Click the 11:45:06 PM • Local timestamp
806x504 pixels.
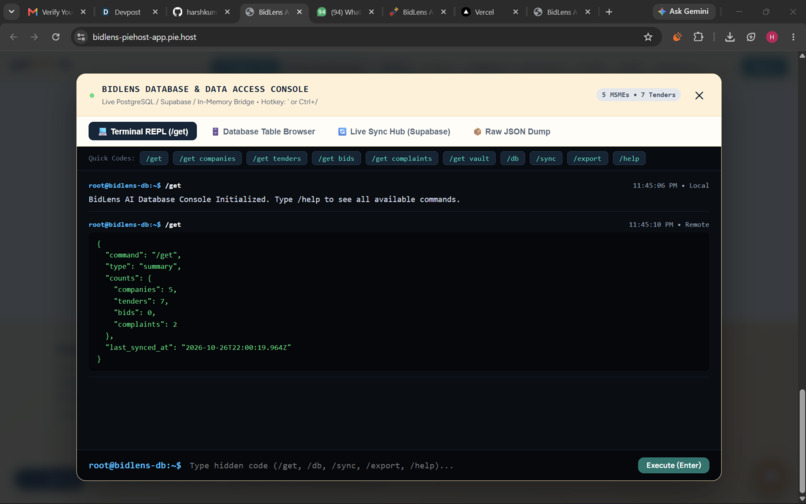click(x=671, y=186)
